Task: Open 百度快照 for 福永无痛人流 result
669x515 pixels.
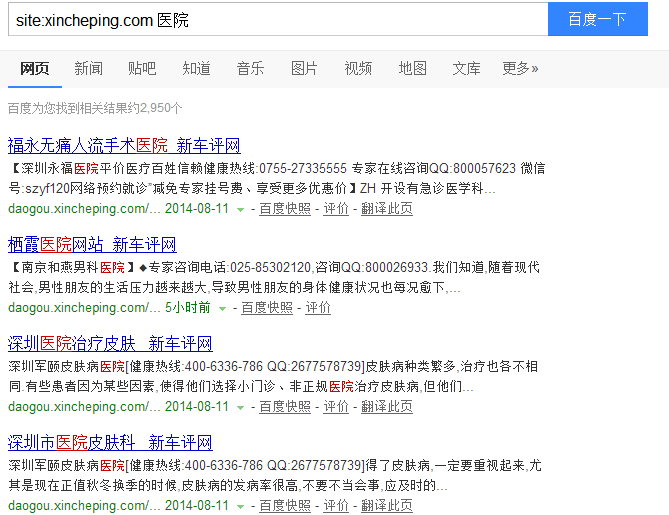Action: click(285, 209)
